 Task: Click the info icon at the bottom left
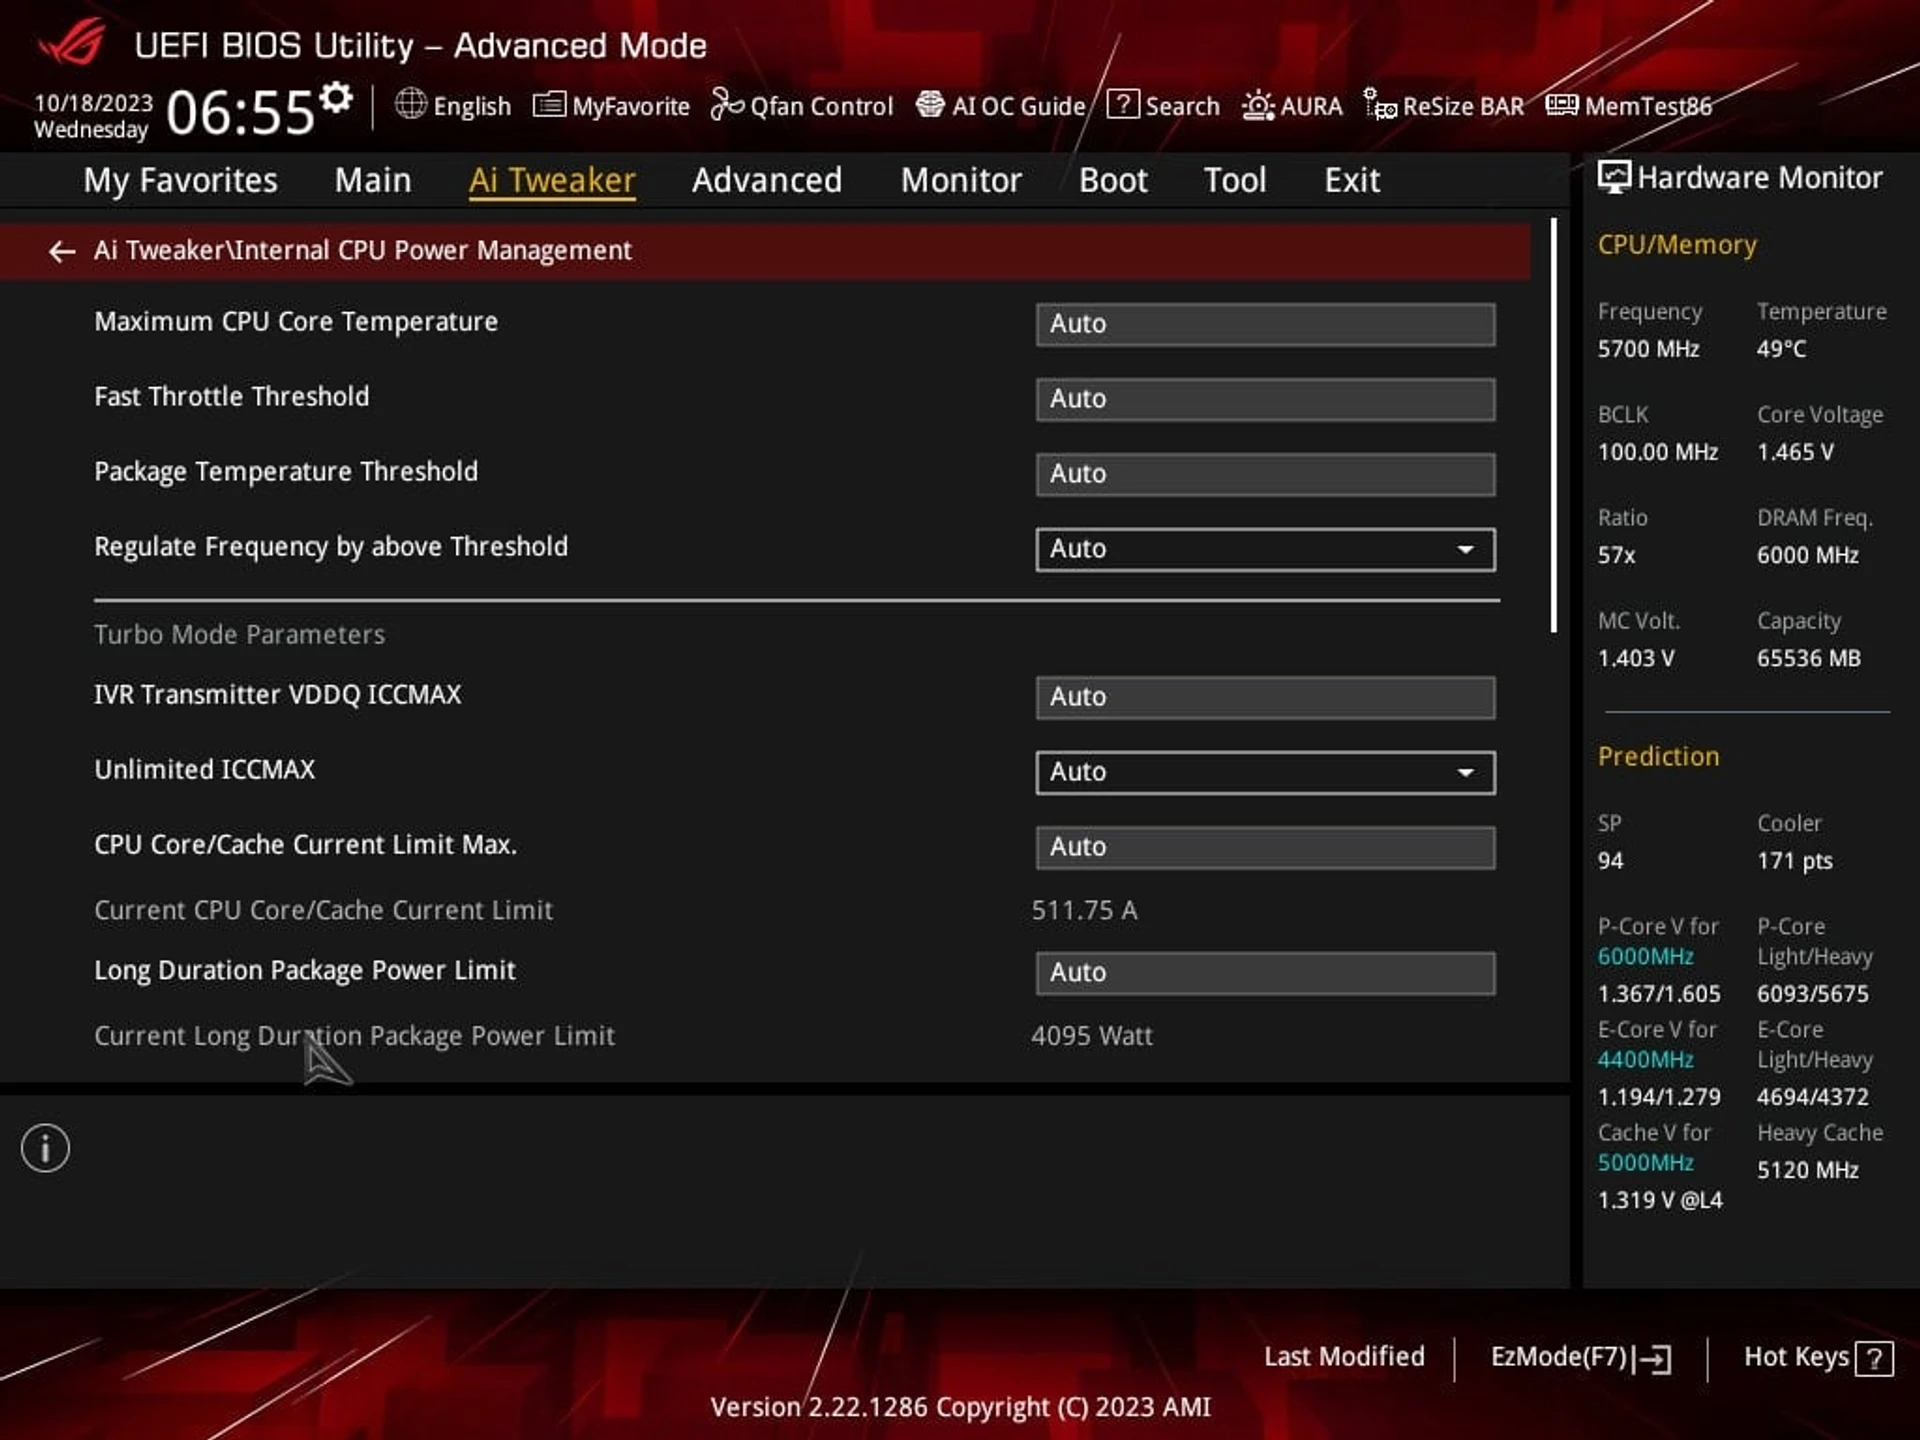pos(45,1148)
